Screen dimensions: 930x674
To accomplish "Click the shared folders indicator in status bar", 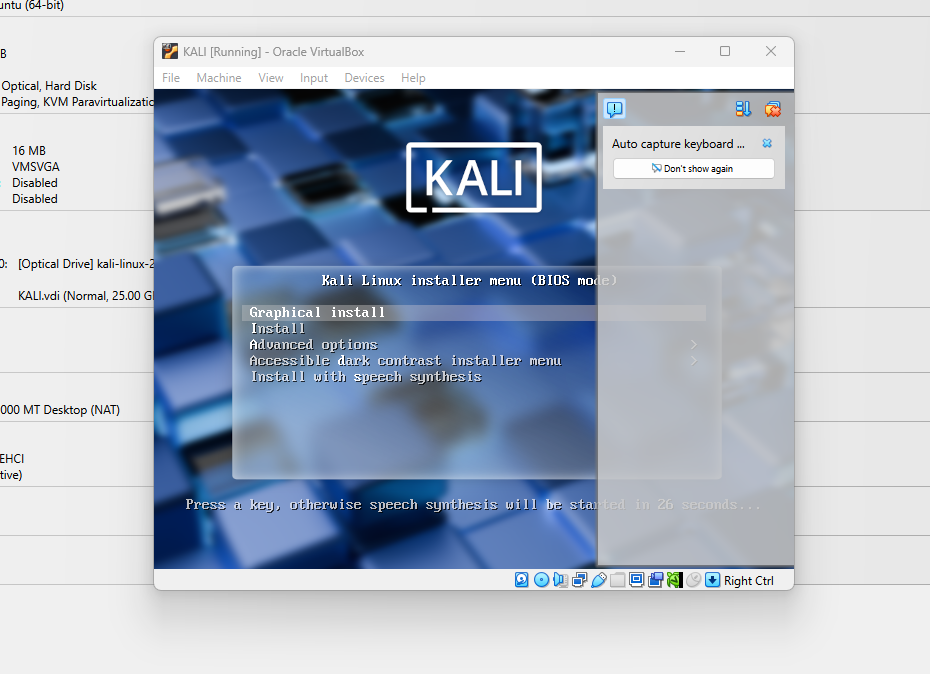I will pyautogui.click(x=617, y=580).
